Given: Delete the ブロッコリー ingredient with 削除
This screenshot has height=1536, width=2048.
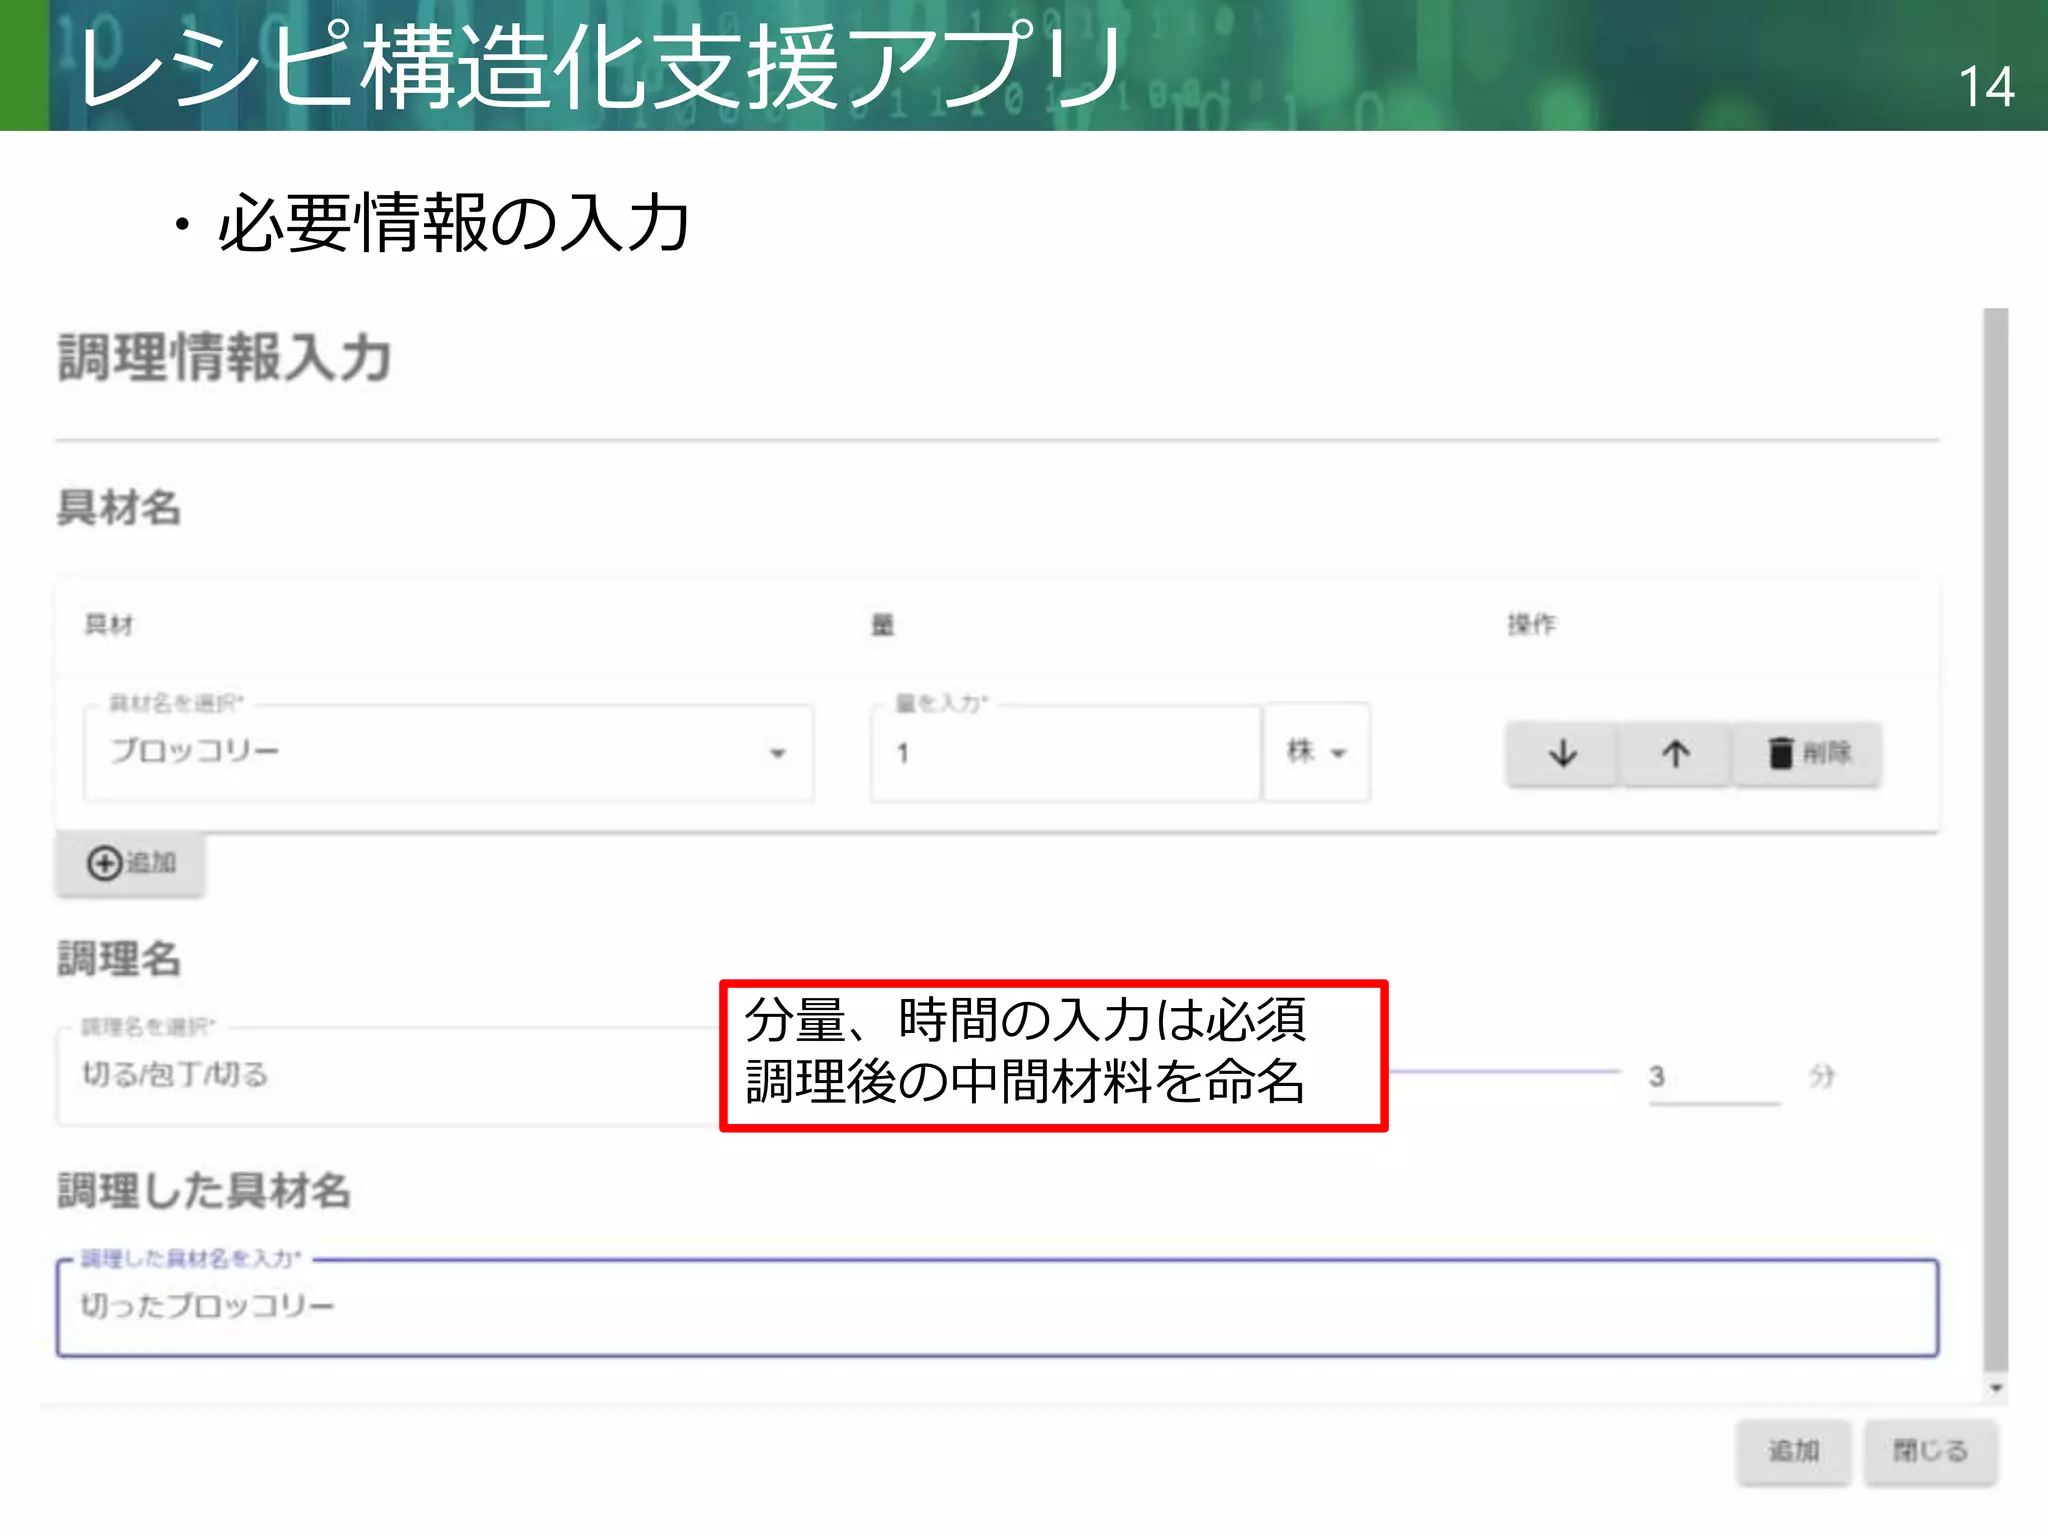Looking at the screenshot, I should (x=1808, y=753).
